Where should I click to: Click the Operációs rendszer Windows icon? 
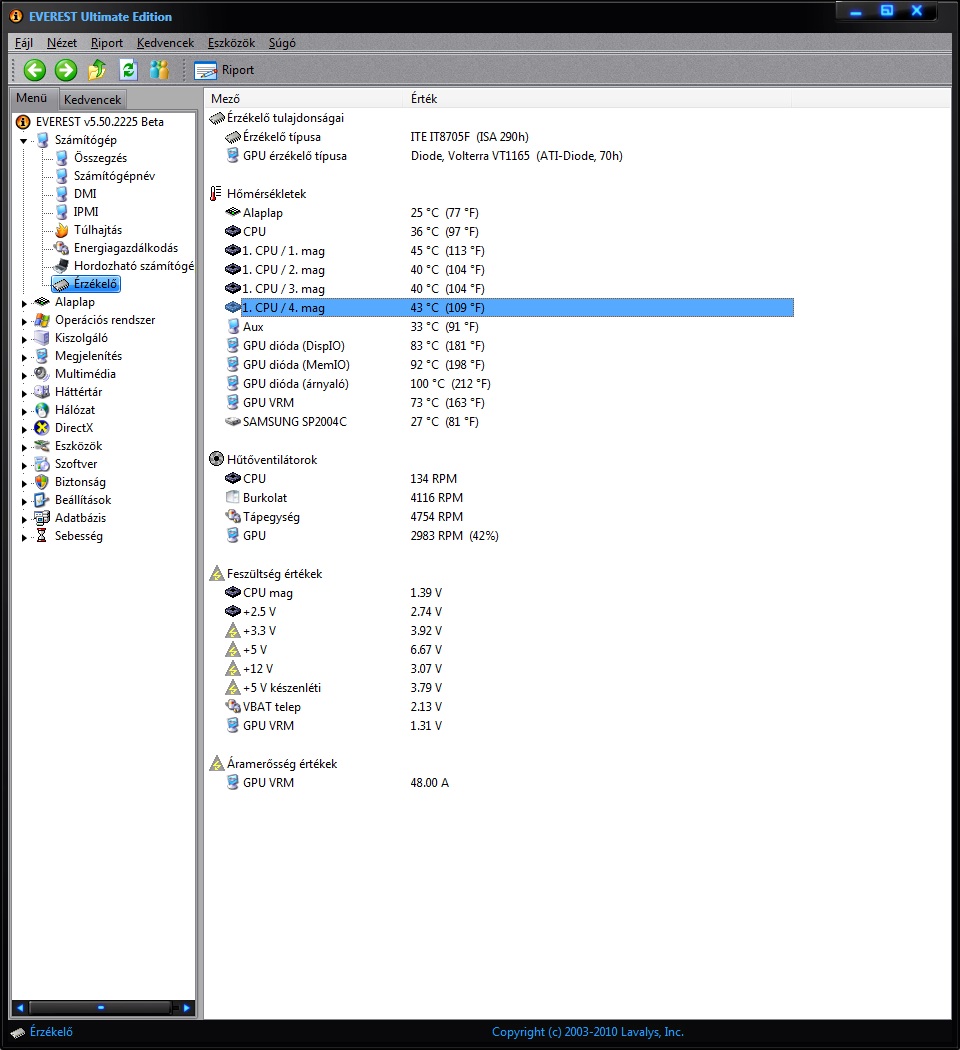coord(42,320)
